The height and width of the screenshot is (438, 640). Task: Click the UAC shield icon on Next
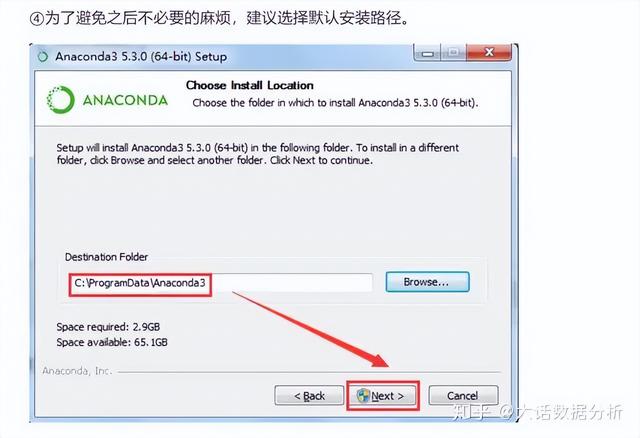(x=362, y=396)
